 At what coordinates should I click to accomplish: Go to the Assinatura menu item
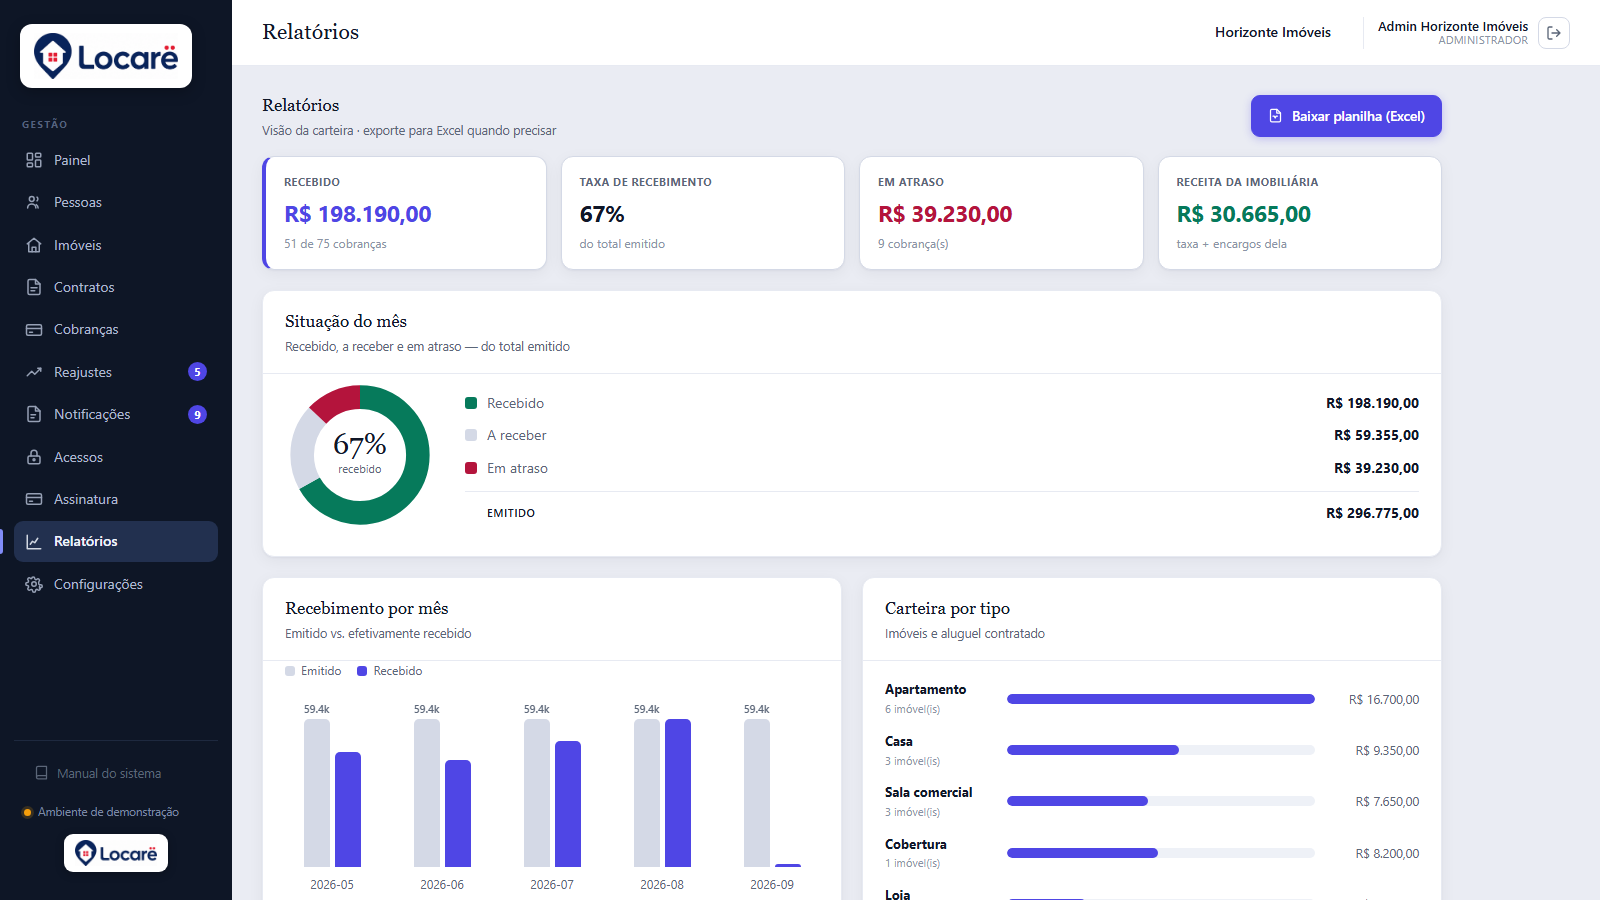coord(116,499)
